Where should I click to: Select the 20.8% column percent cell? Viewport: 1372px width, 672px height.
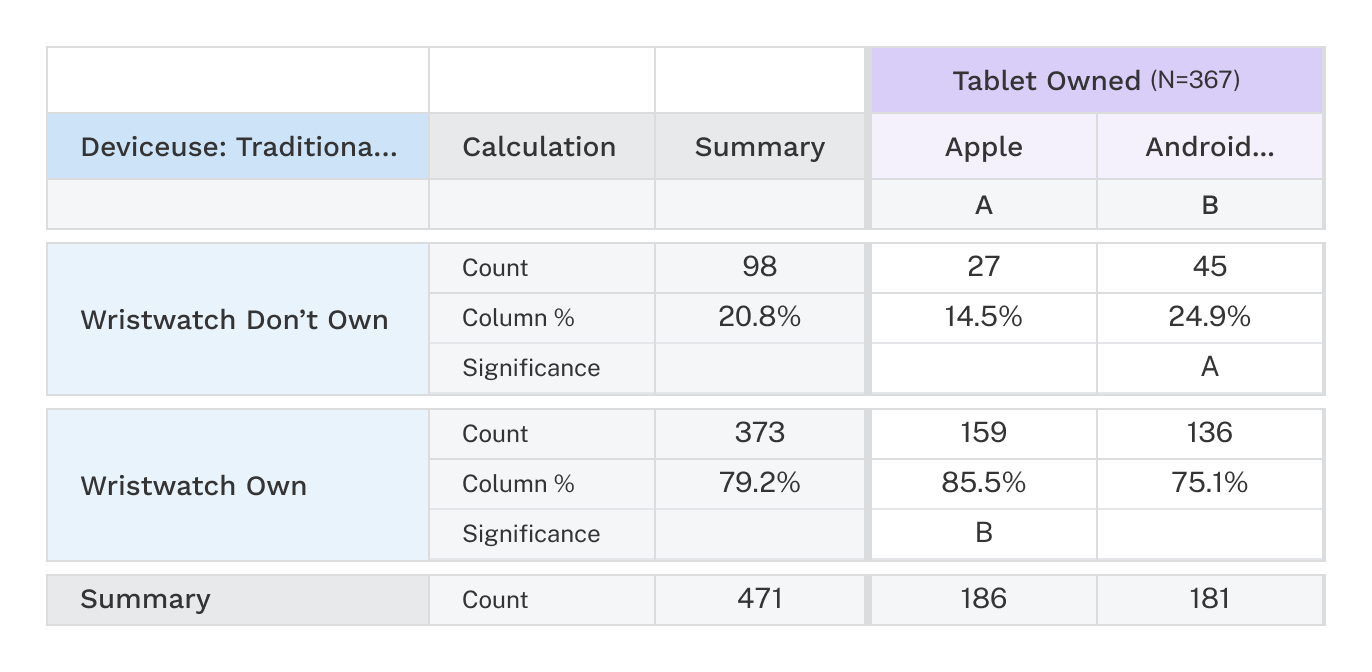[759, 317]
